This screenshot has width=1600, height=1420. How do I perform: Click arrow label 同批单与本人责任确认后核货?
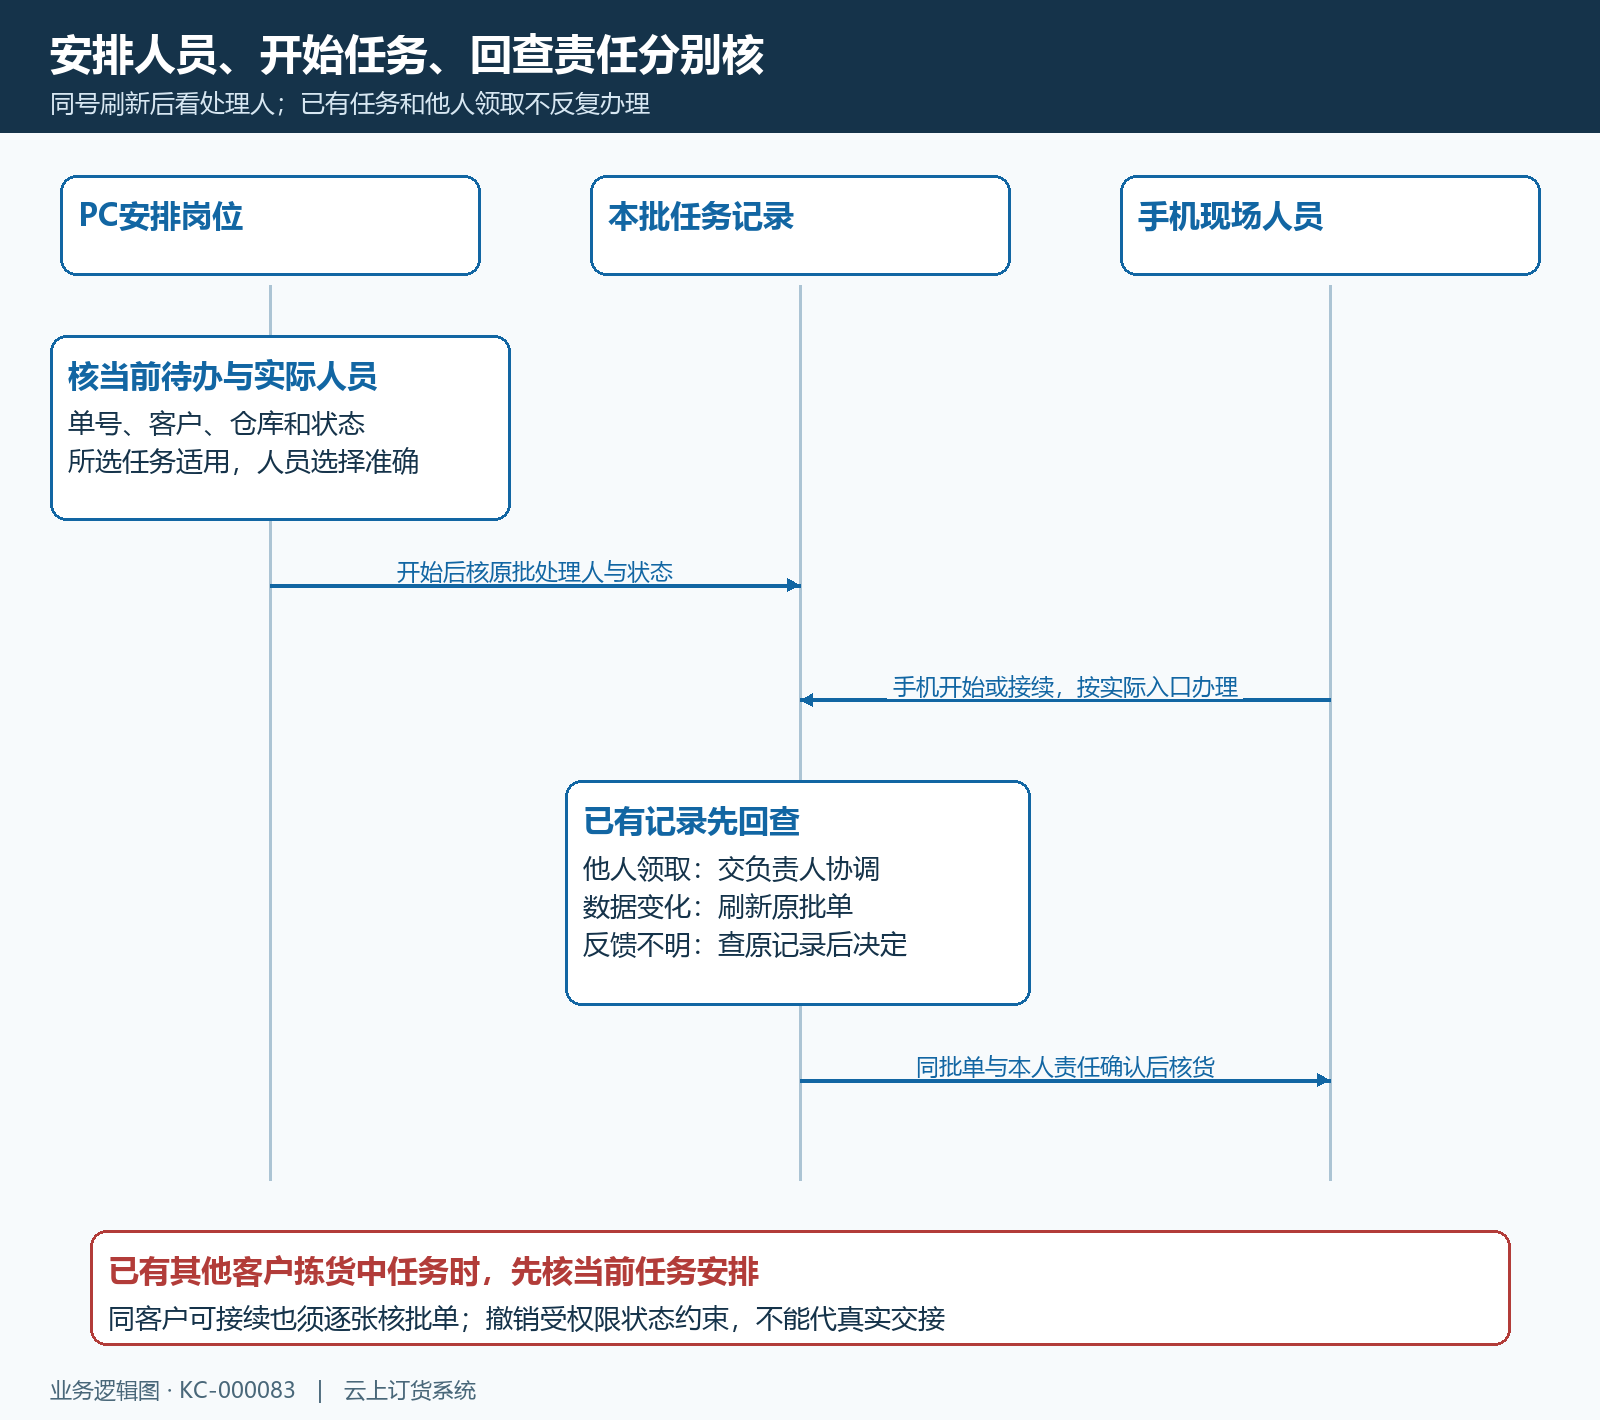tap(1065, 1067)
